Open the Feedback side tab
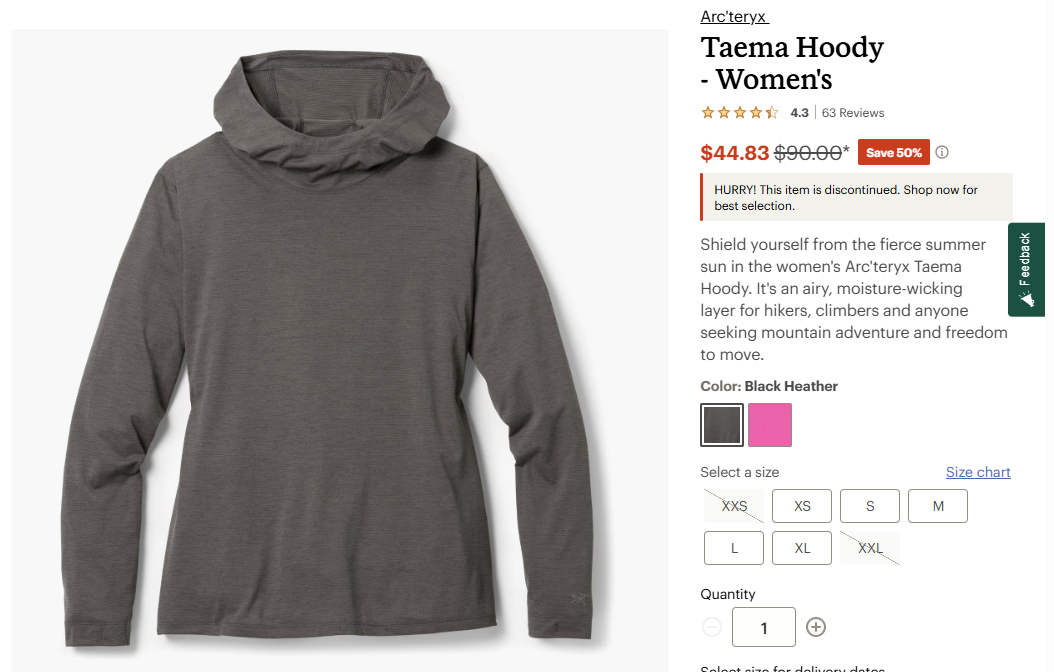Screen dimensions: 1054x672 (1026, 270)
